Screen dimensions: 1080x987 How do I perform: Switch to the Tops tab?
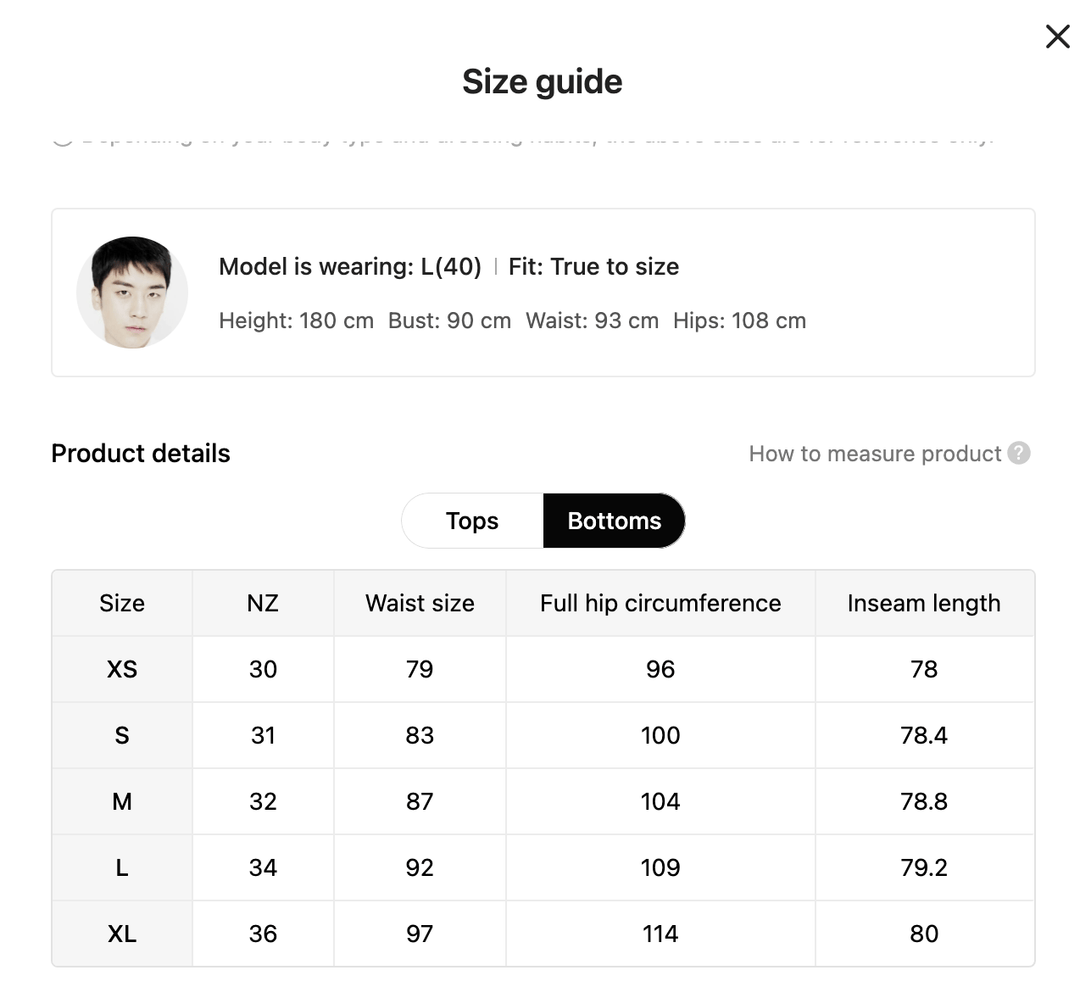[472, 521]
